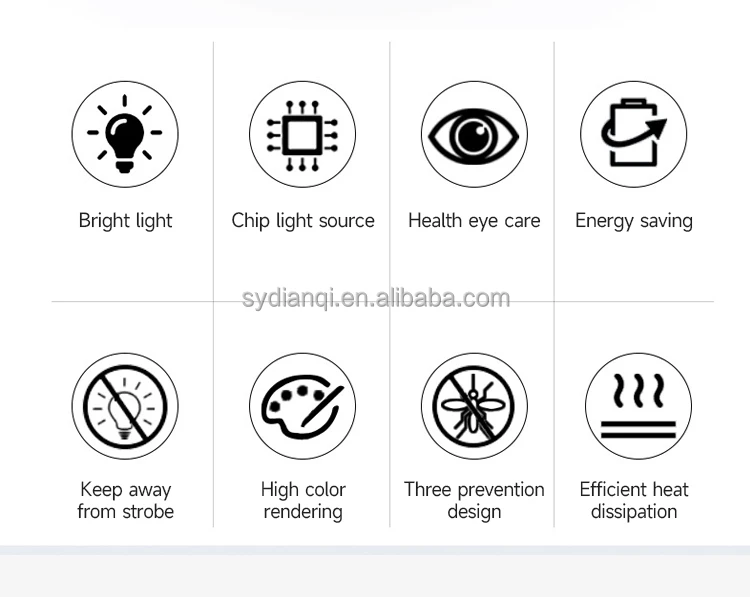Click the eye icon for eye care
Screen dimensions: 750x597
point(474,134)
